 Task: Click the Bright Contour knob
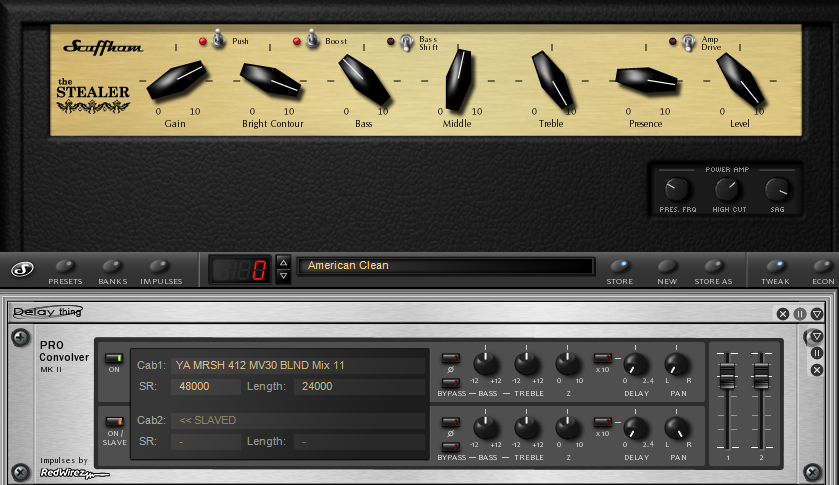[270, 80]
